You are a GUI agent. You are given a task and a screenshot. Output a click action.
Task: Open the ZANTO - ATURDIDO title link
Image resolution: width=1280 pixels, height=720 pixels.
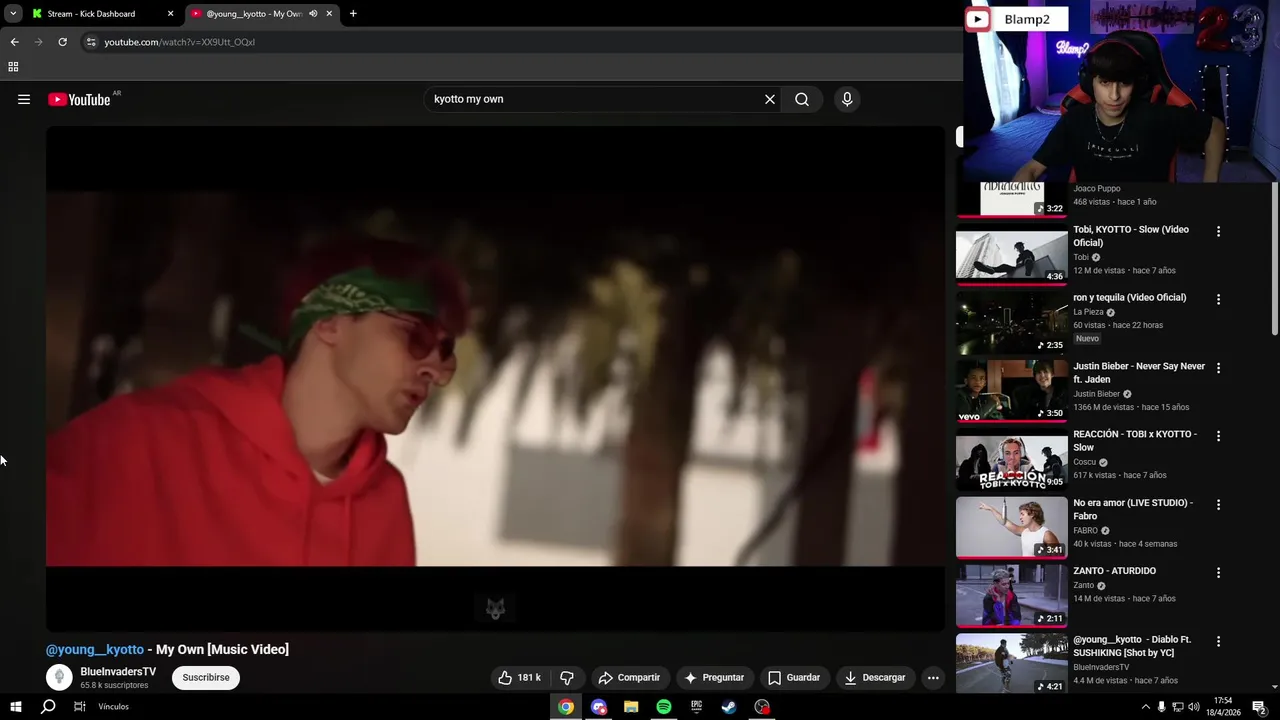point(1114,571)
